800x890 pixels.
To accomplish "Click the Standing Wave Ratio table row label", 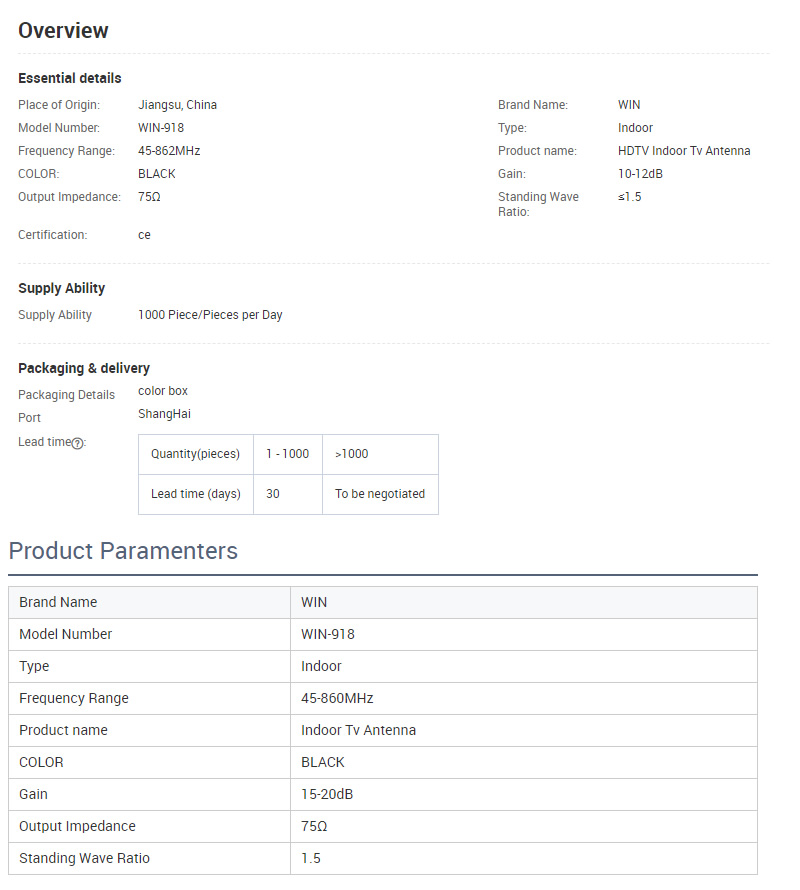I will (x=84, y=858).
